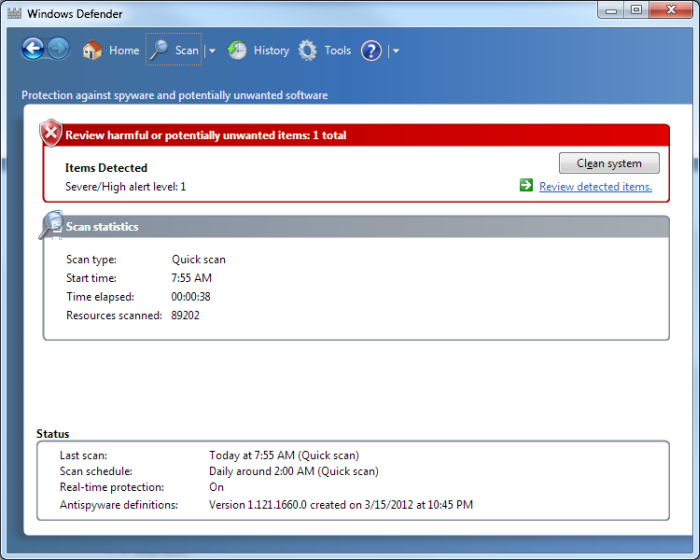Click the 'Last scan:' label
Screen dimensions: 700x560
pos(83,456)
